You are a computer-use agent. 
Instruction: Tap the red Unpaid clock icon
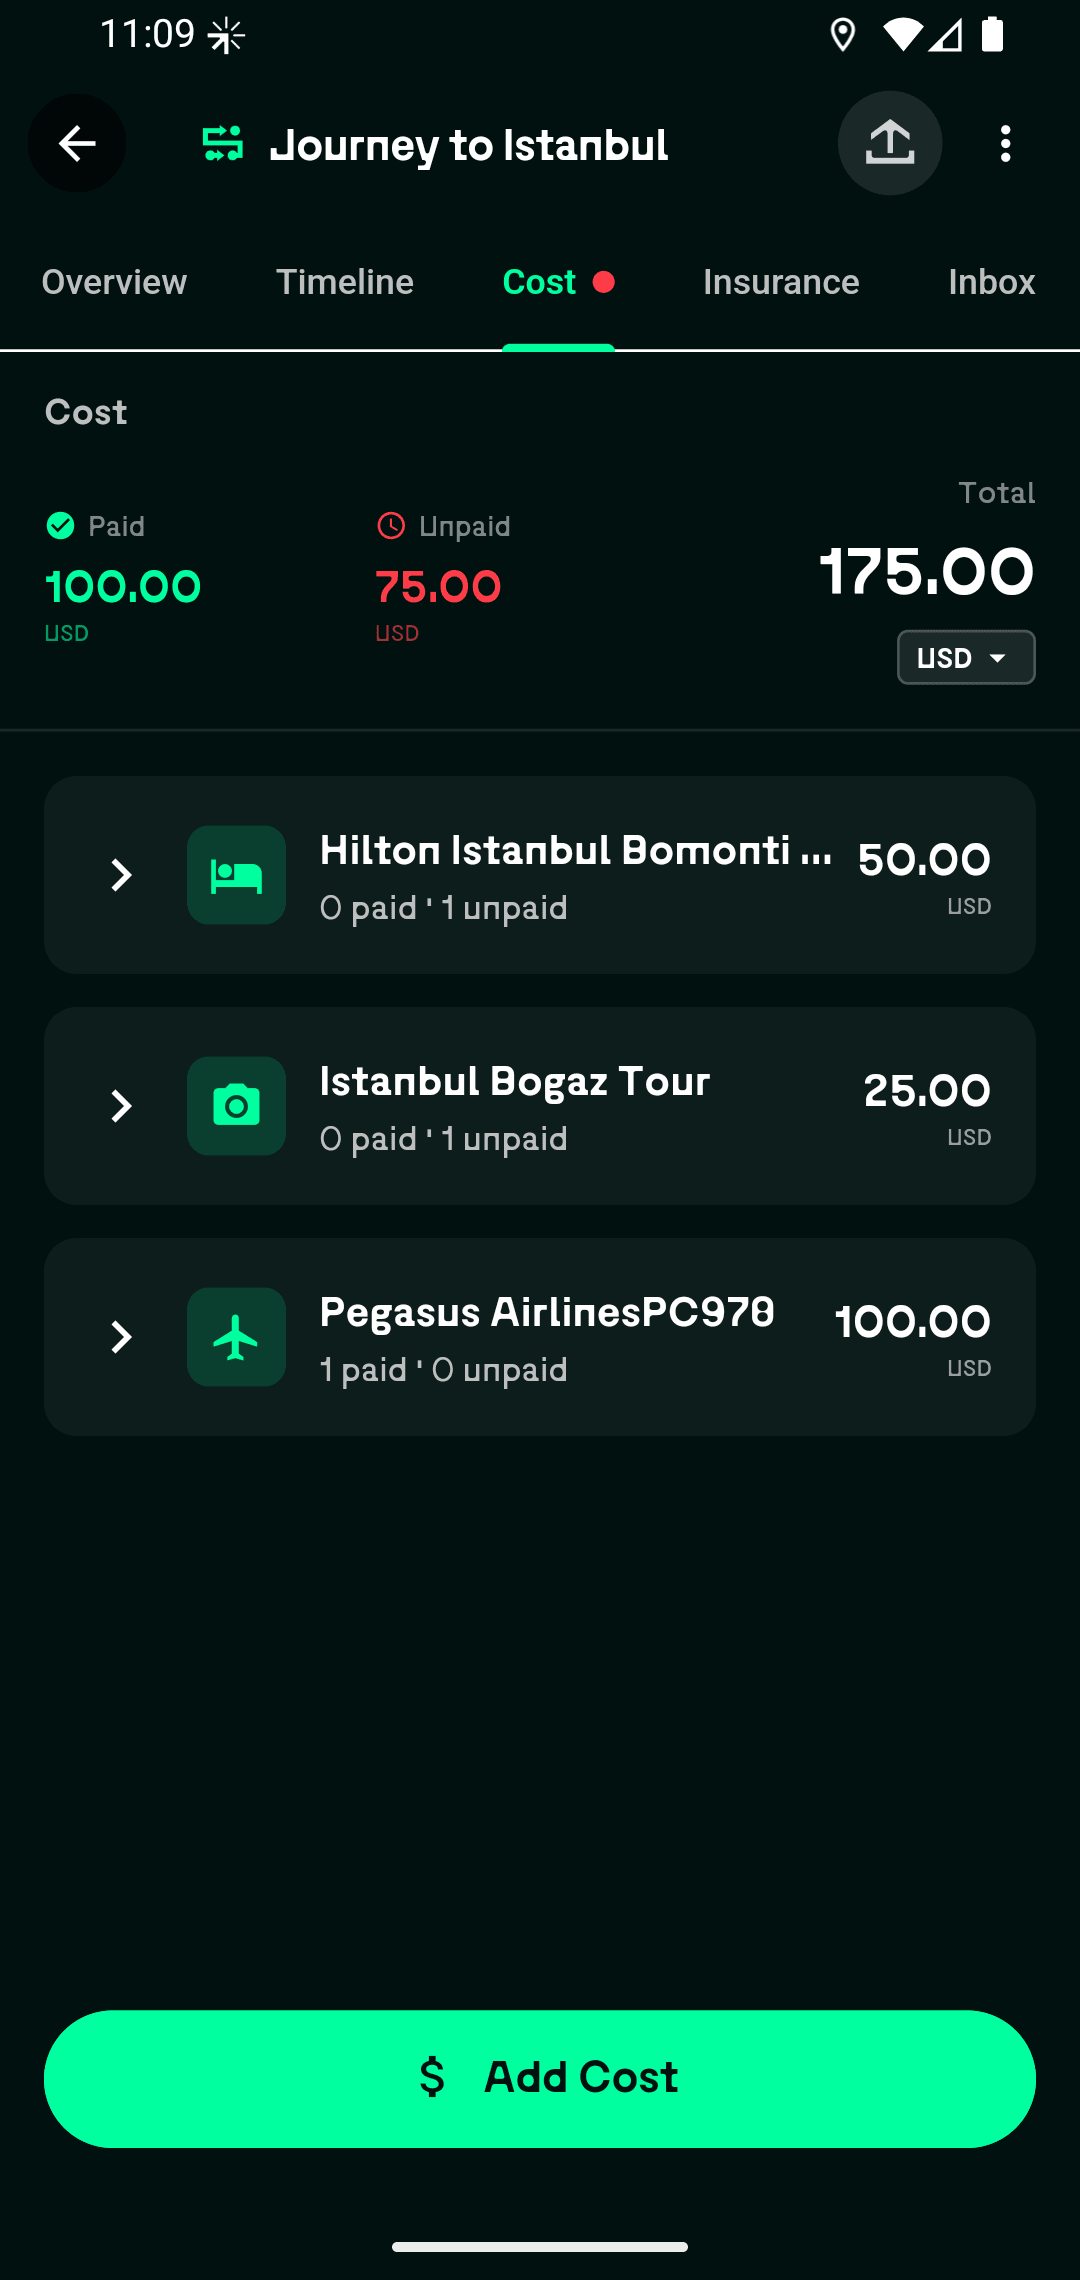tap(391, 526)
